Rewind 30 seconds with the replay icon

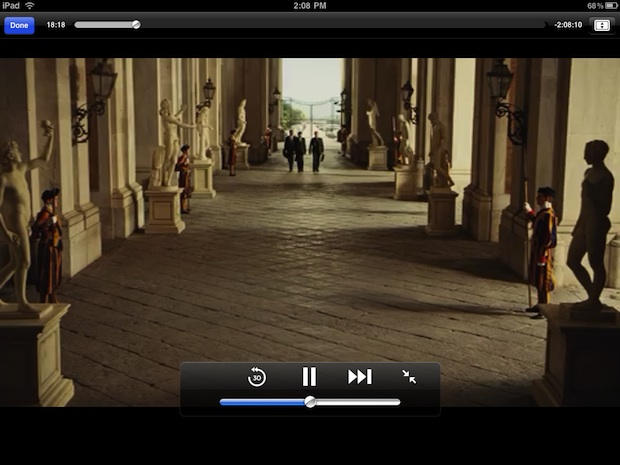pyautogui.click(x=257, y=376)
